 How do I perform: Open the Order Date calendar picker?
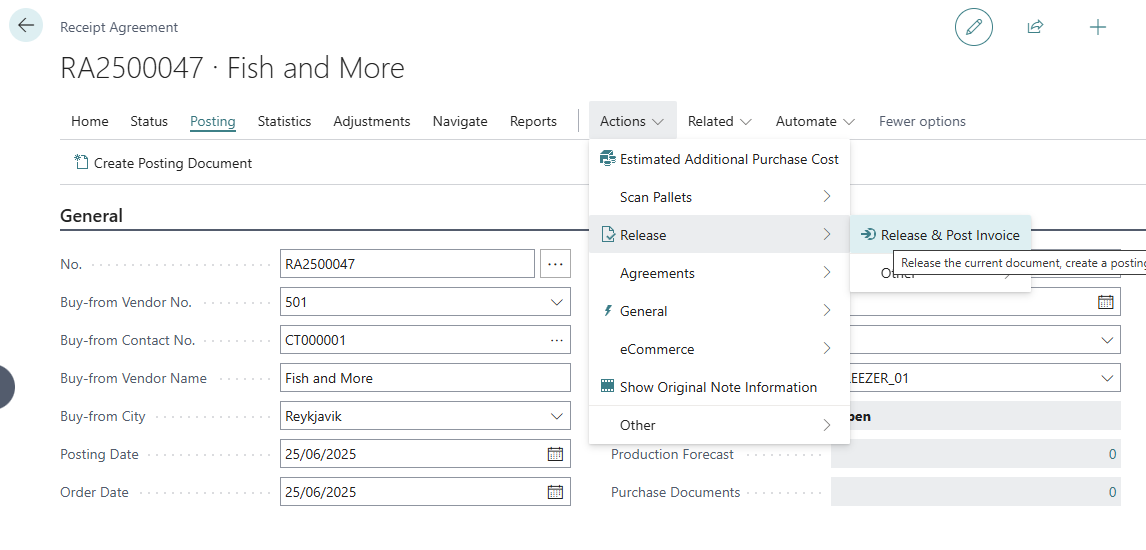(x=555, y=492)
